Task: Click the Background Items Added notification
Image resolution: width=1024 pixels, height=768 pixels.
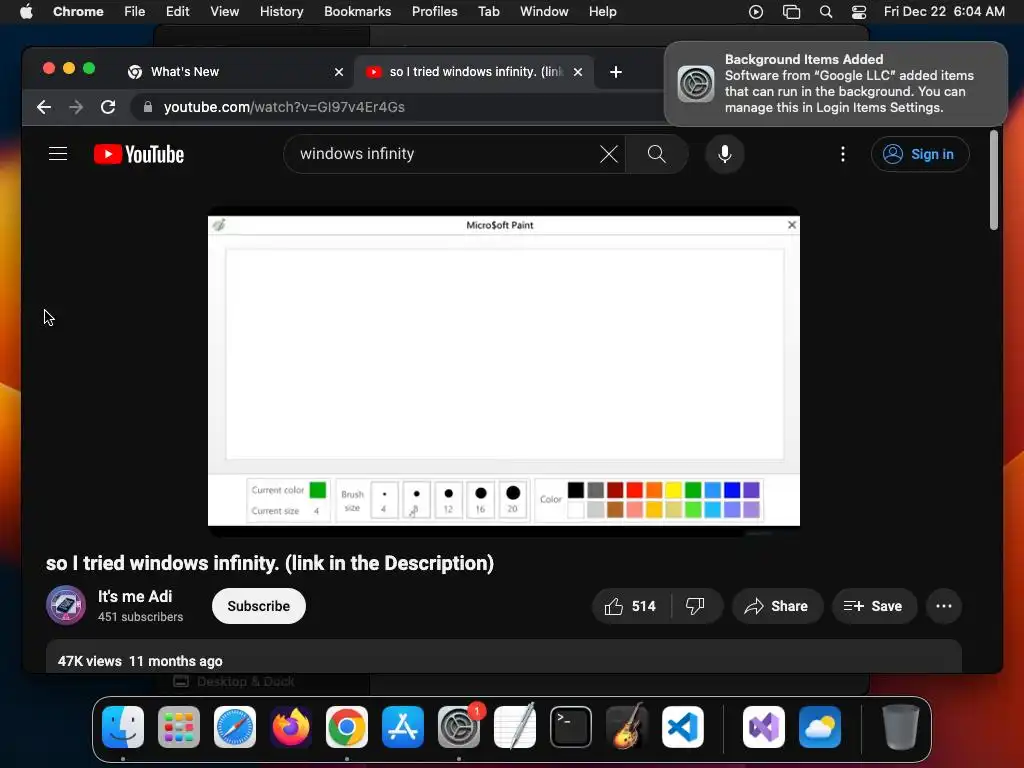Action: pyautogui.click(x=835, y=84)
